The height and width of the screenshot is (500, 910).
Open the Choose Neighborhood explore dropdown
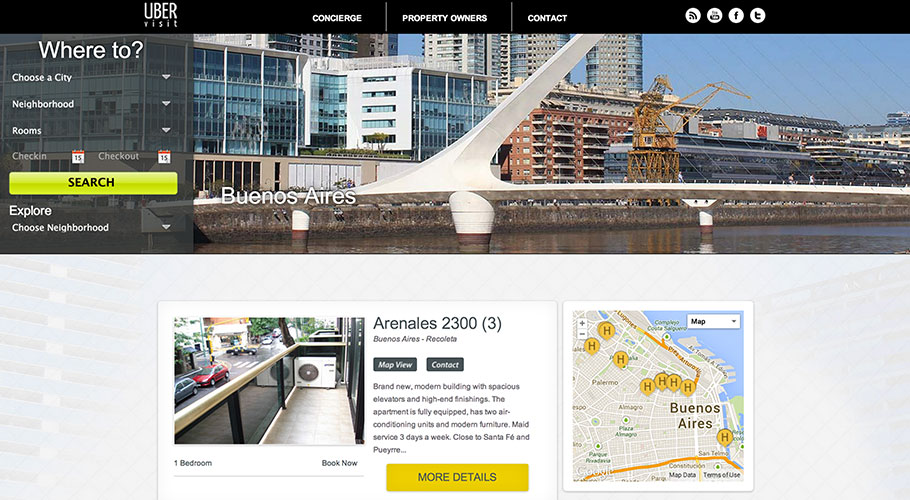pyautogui.click(x=91, y=227)
